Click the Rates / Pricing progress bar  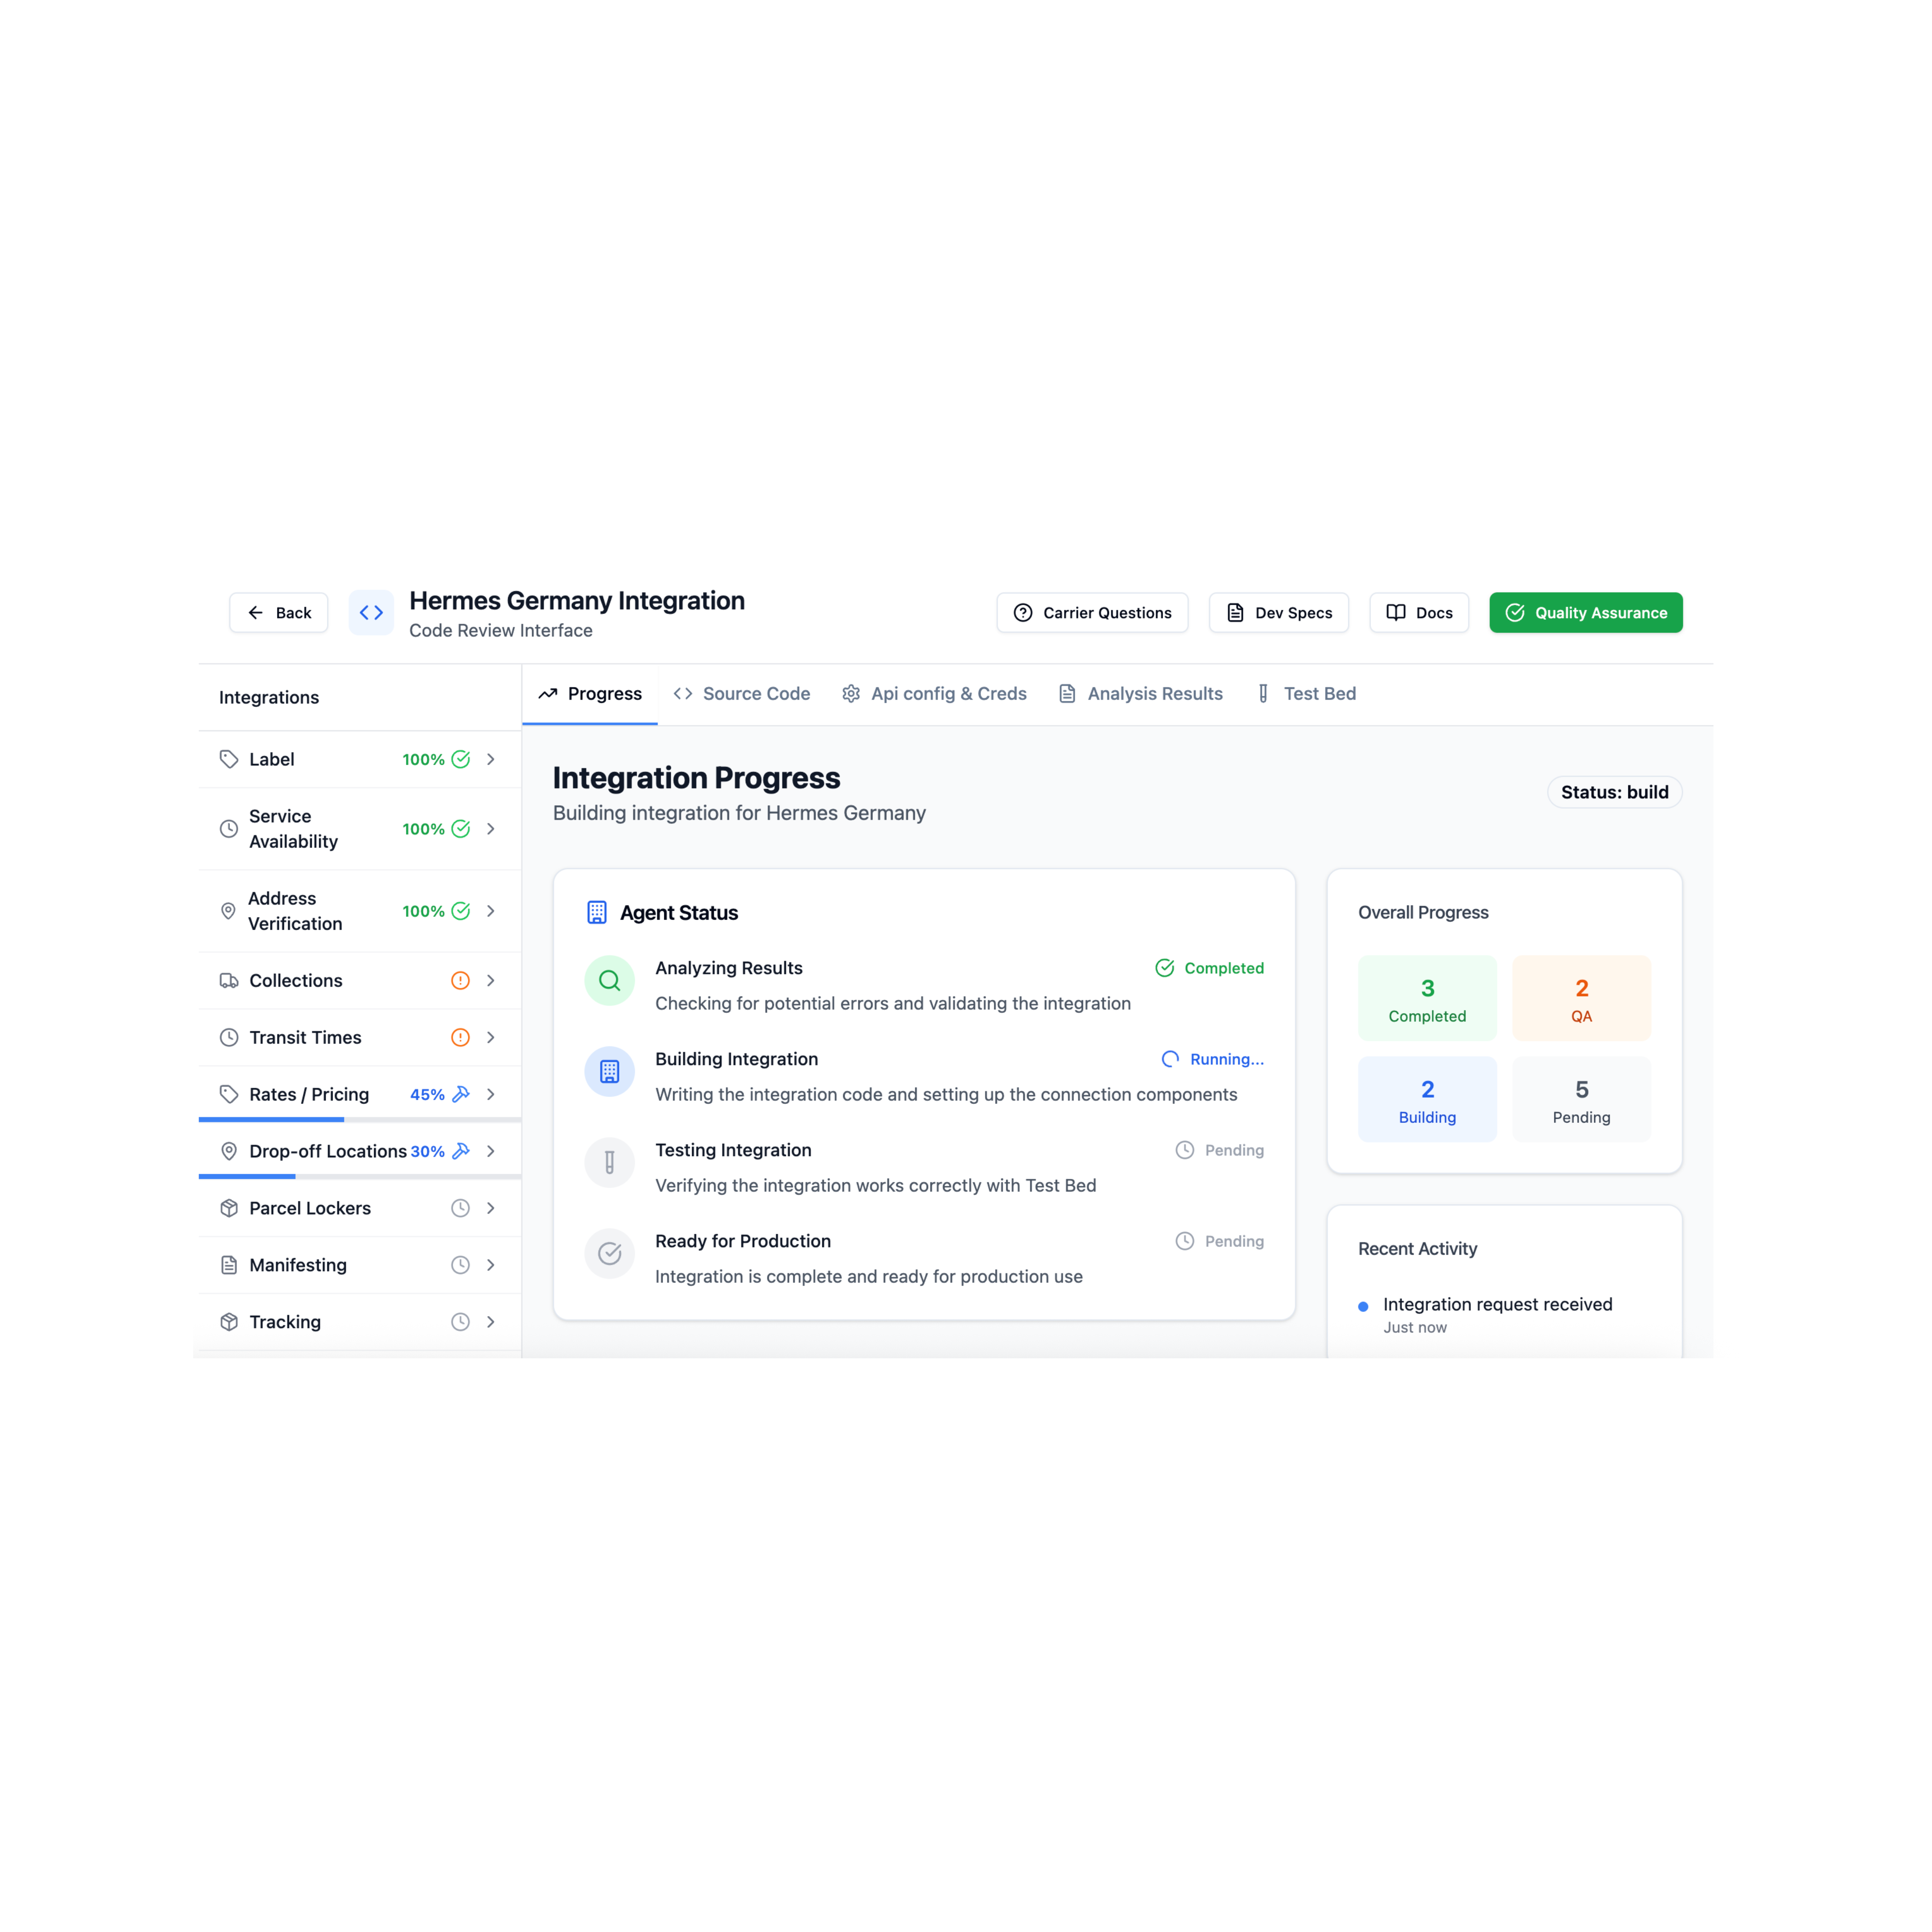360,1120
